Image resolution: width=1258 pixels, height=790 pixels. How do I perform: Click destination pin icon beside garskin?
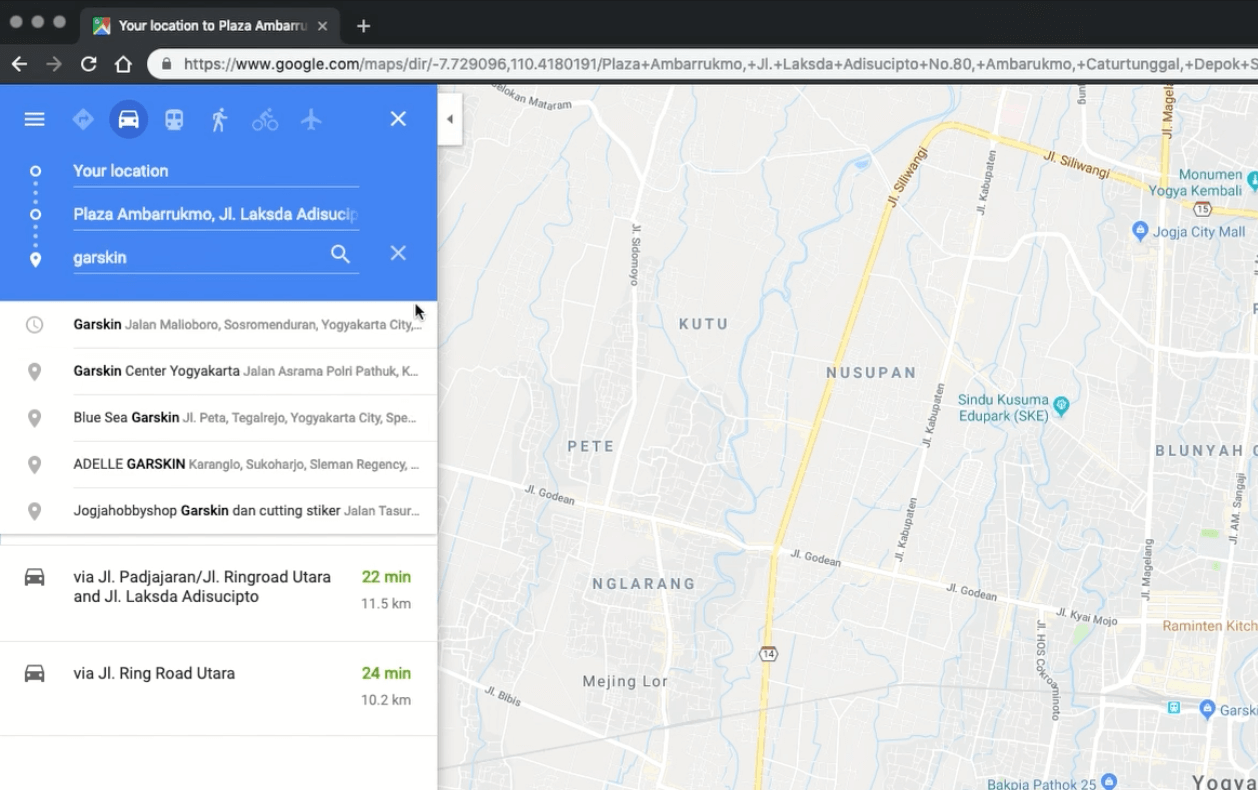point(35,259)
